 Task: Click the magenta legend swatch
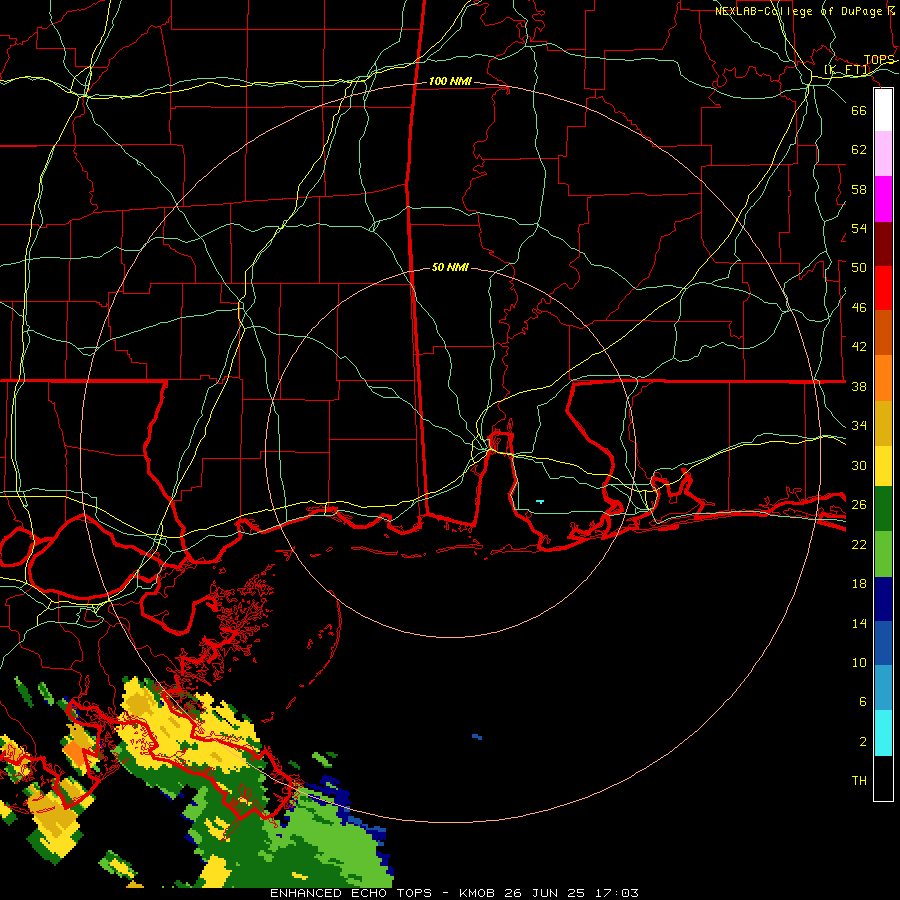(883, 199)
